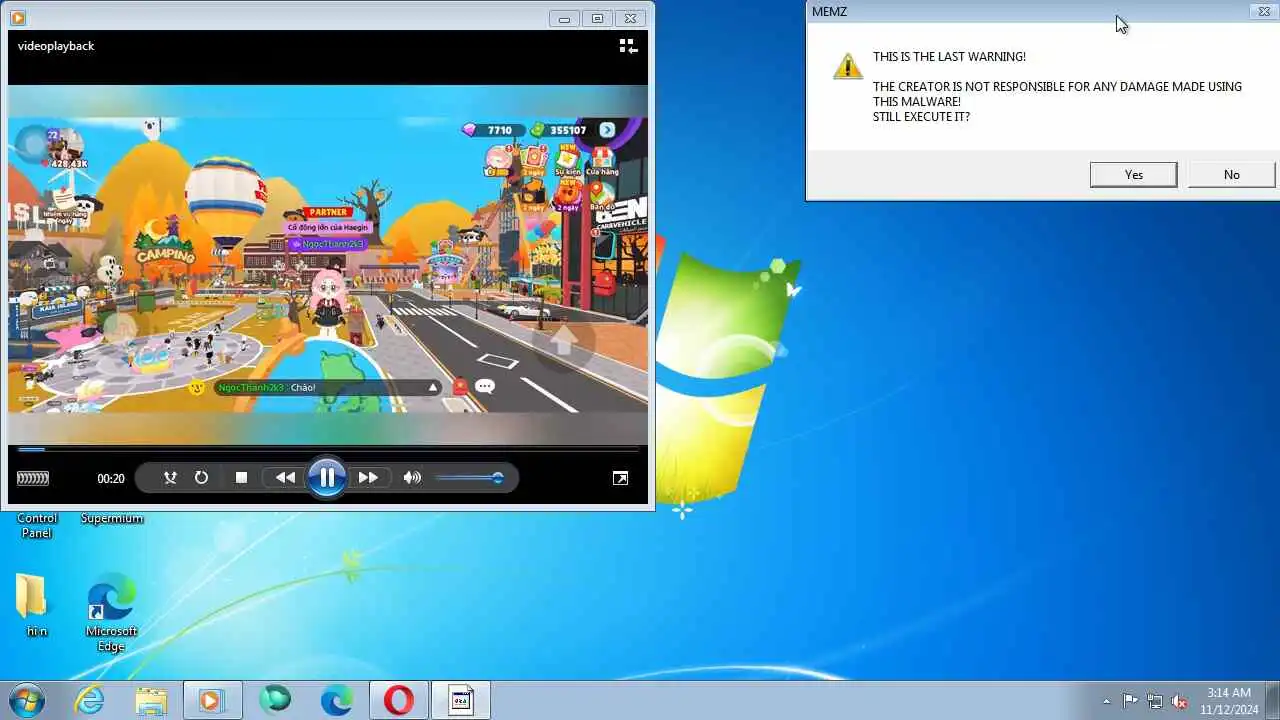Click the media player icon in title bar
The width and height of the screenshot is (1280, 720).
[18, 18]
